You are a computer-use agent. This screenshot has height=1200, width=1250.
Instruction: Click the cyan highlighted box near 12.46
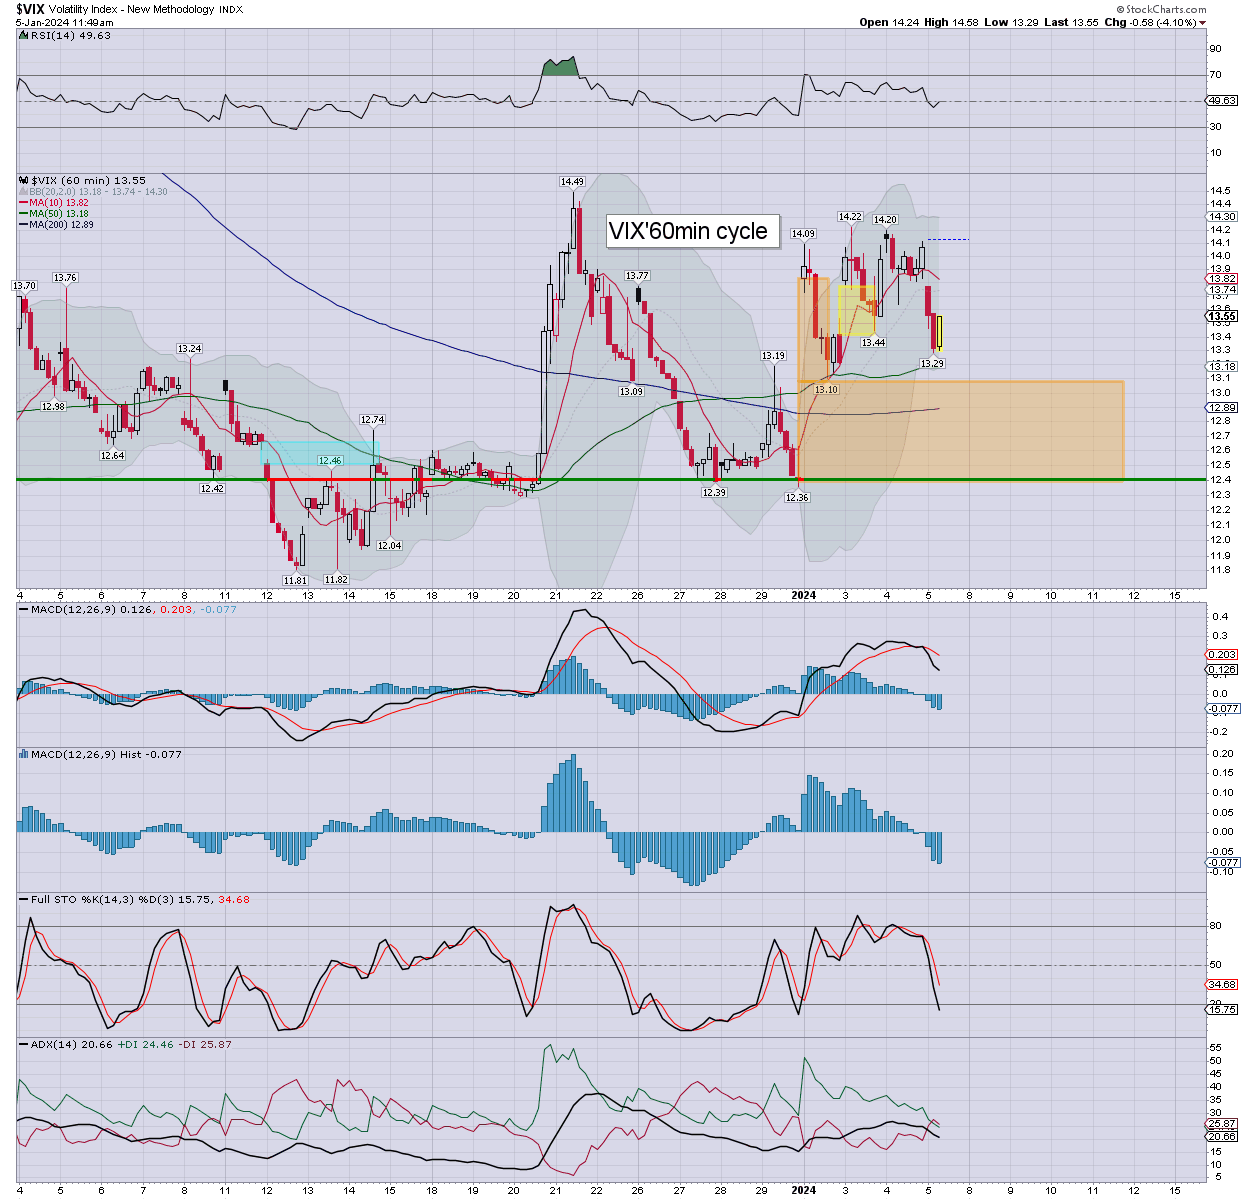320,451
